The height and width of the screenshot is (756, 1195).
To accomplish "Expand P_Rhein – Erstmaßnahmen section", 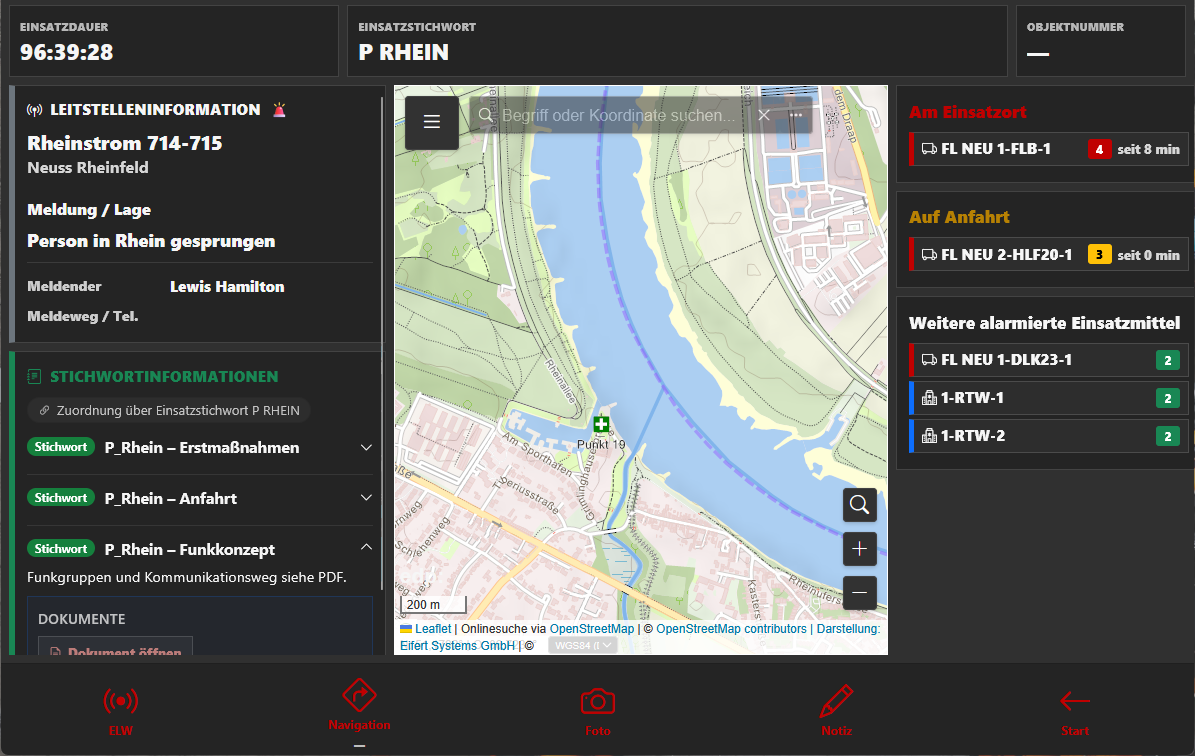I will [x=366, y=448].
